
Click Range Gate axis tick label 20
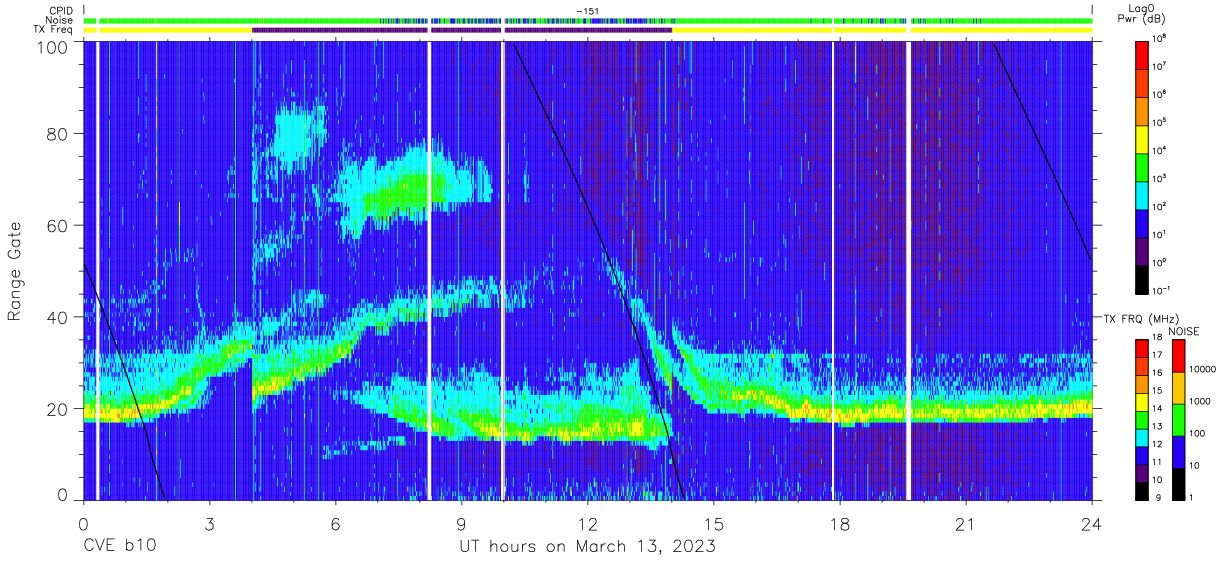point(58,409)
